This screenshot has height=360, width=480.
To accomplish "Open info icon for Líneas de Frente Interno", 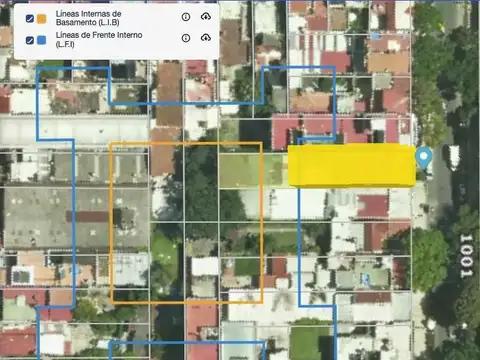I will coord(186,38).
